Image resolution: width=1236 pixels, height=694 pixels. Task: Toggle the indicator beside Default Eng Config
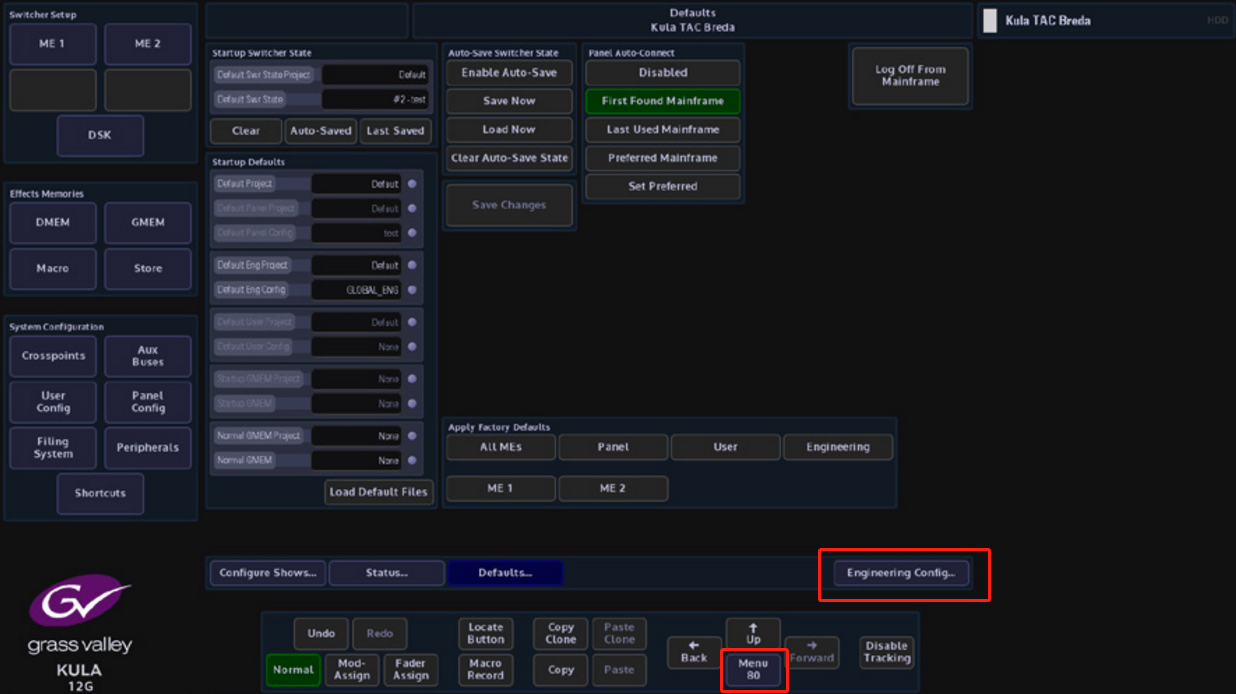click(412, 290)
